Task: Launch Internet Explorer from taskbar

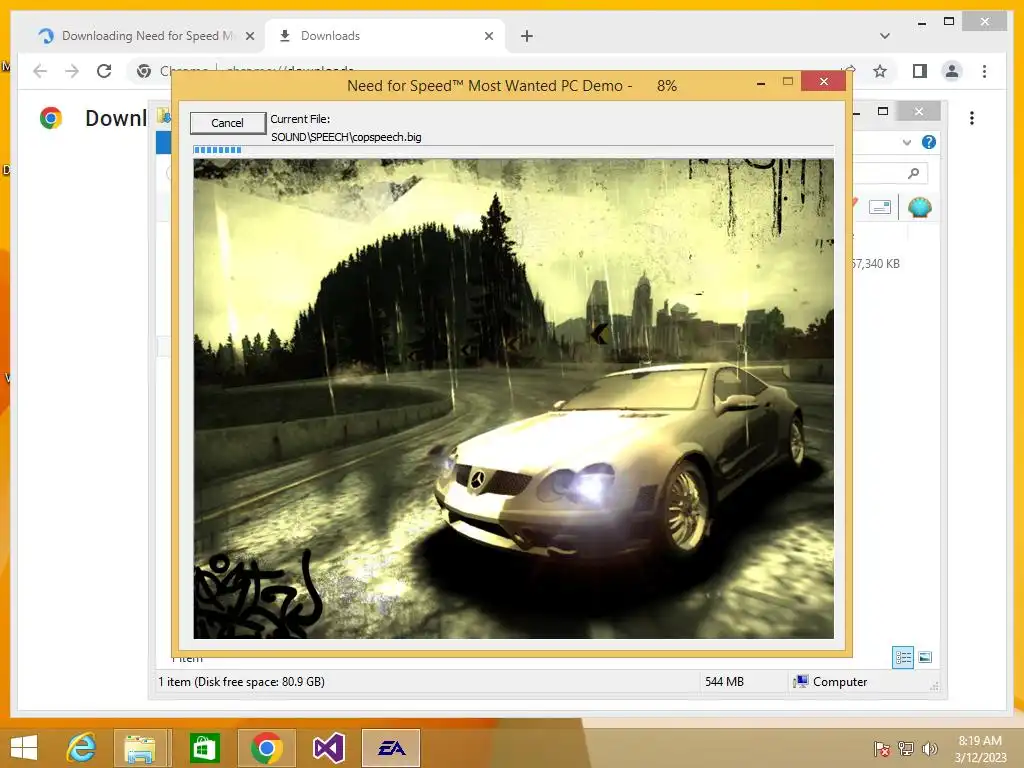Action: (81, 748)
